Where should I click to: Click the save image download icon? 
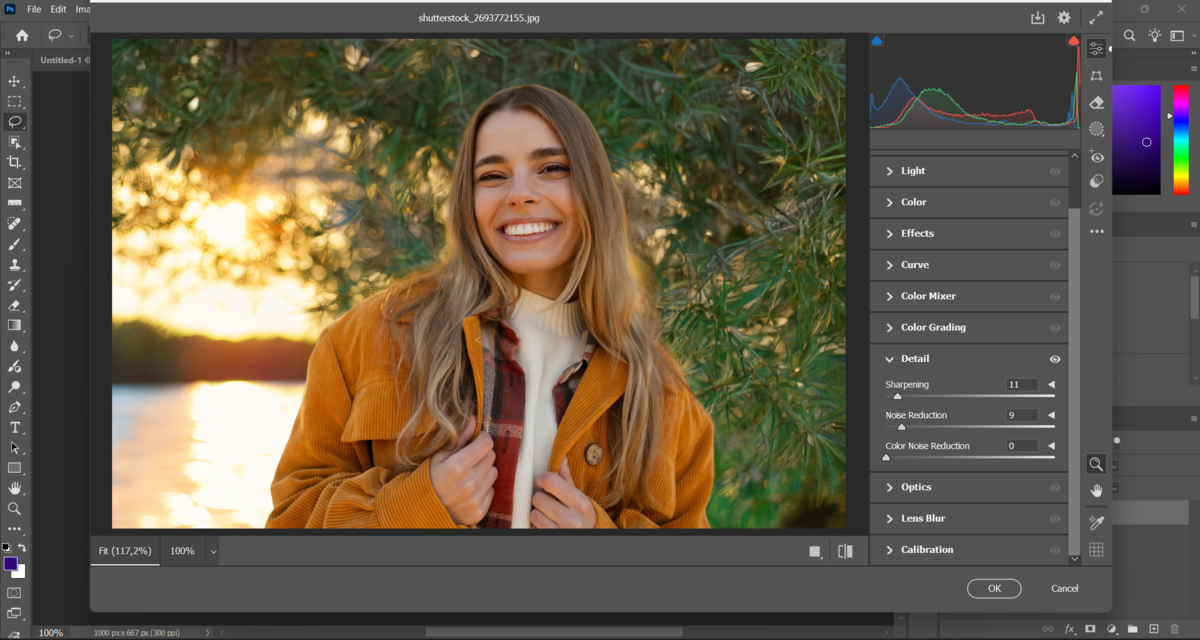point(1038,18)
